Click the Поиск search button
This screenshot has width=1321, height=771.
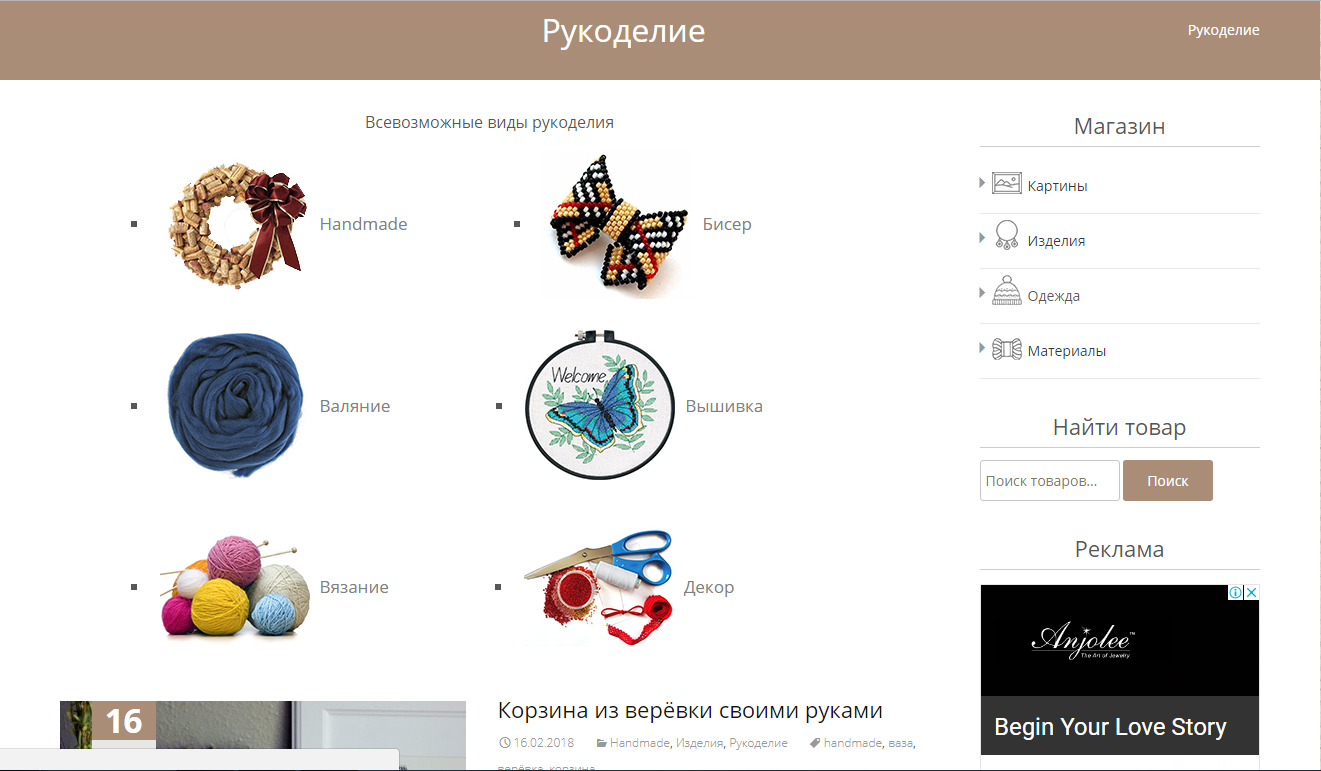click(1168, 480)
